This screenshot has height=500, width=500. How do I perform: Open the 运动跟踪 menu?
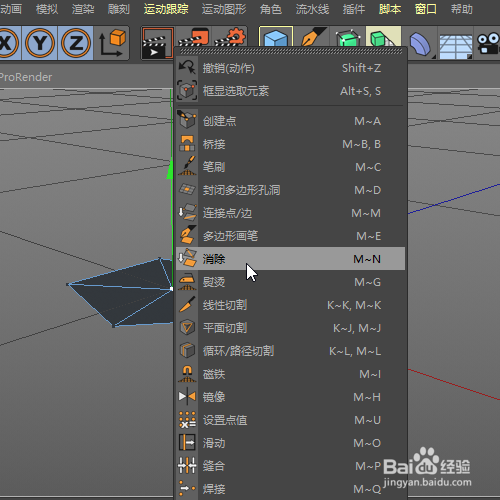(x=166, y=9)
